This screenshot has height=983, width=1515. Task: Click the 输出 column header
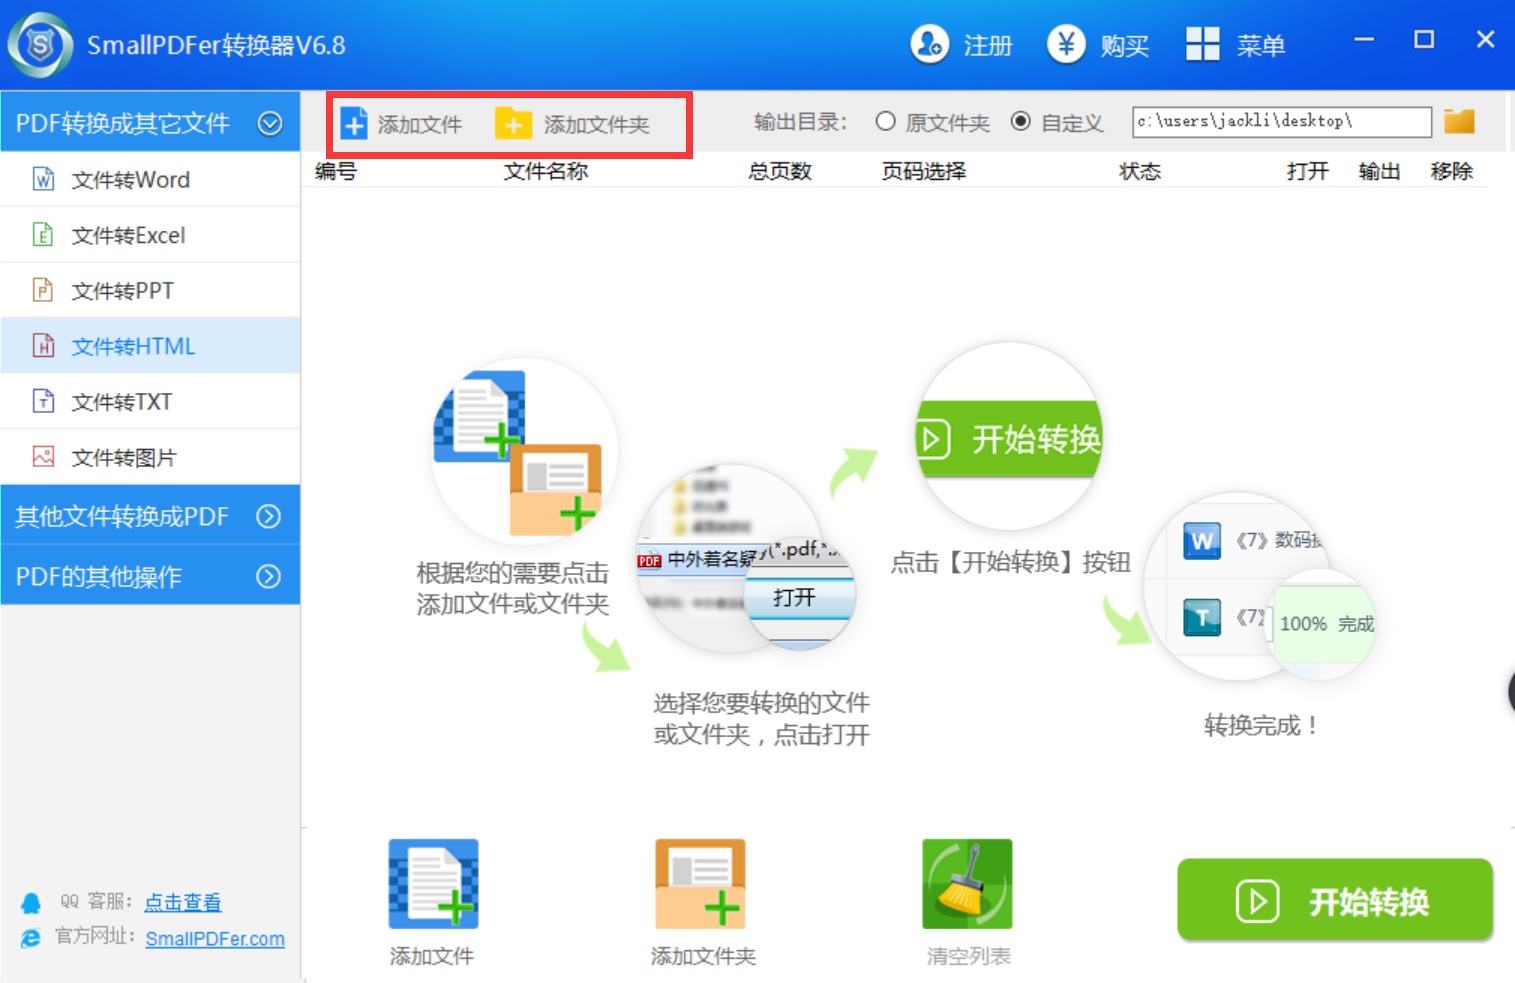[1380, 171]
